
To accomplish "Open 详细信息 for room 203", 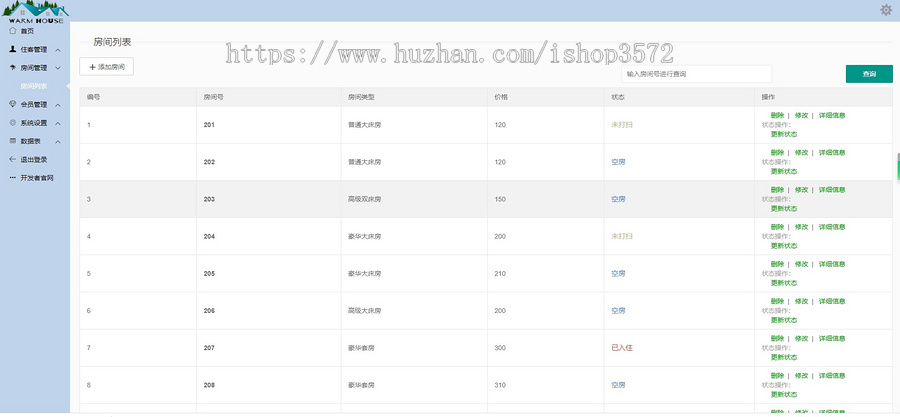I will click(832, 190).
